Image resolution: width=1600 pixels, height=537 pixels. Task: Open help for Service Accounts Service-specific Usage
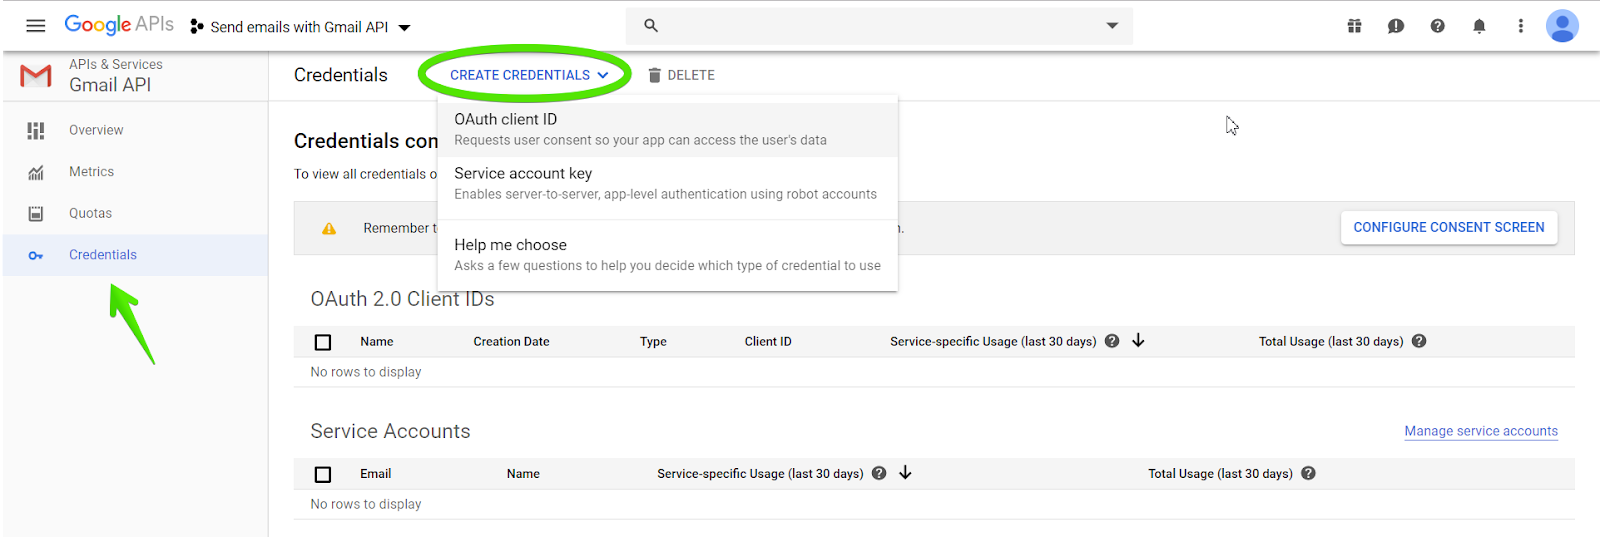pyautogui.click(x=879, y=473)
